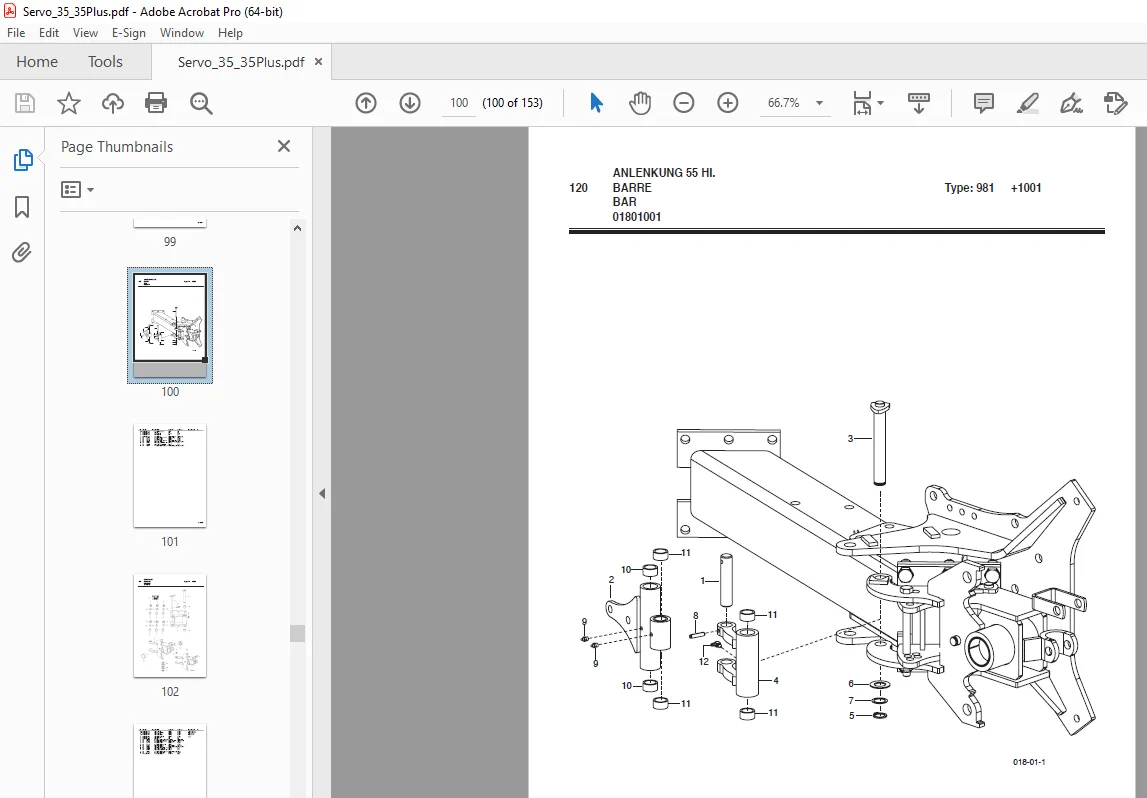Open the Help menu
Image resolution: width=1147 pixels, height=798 pixels.
pyautogui.click(x=230, y=33)
